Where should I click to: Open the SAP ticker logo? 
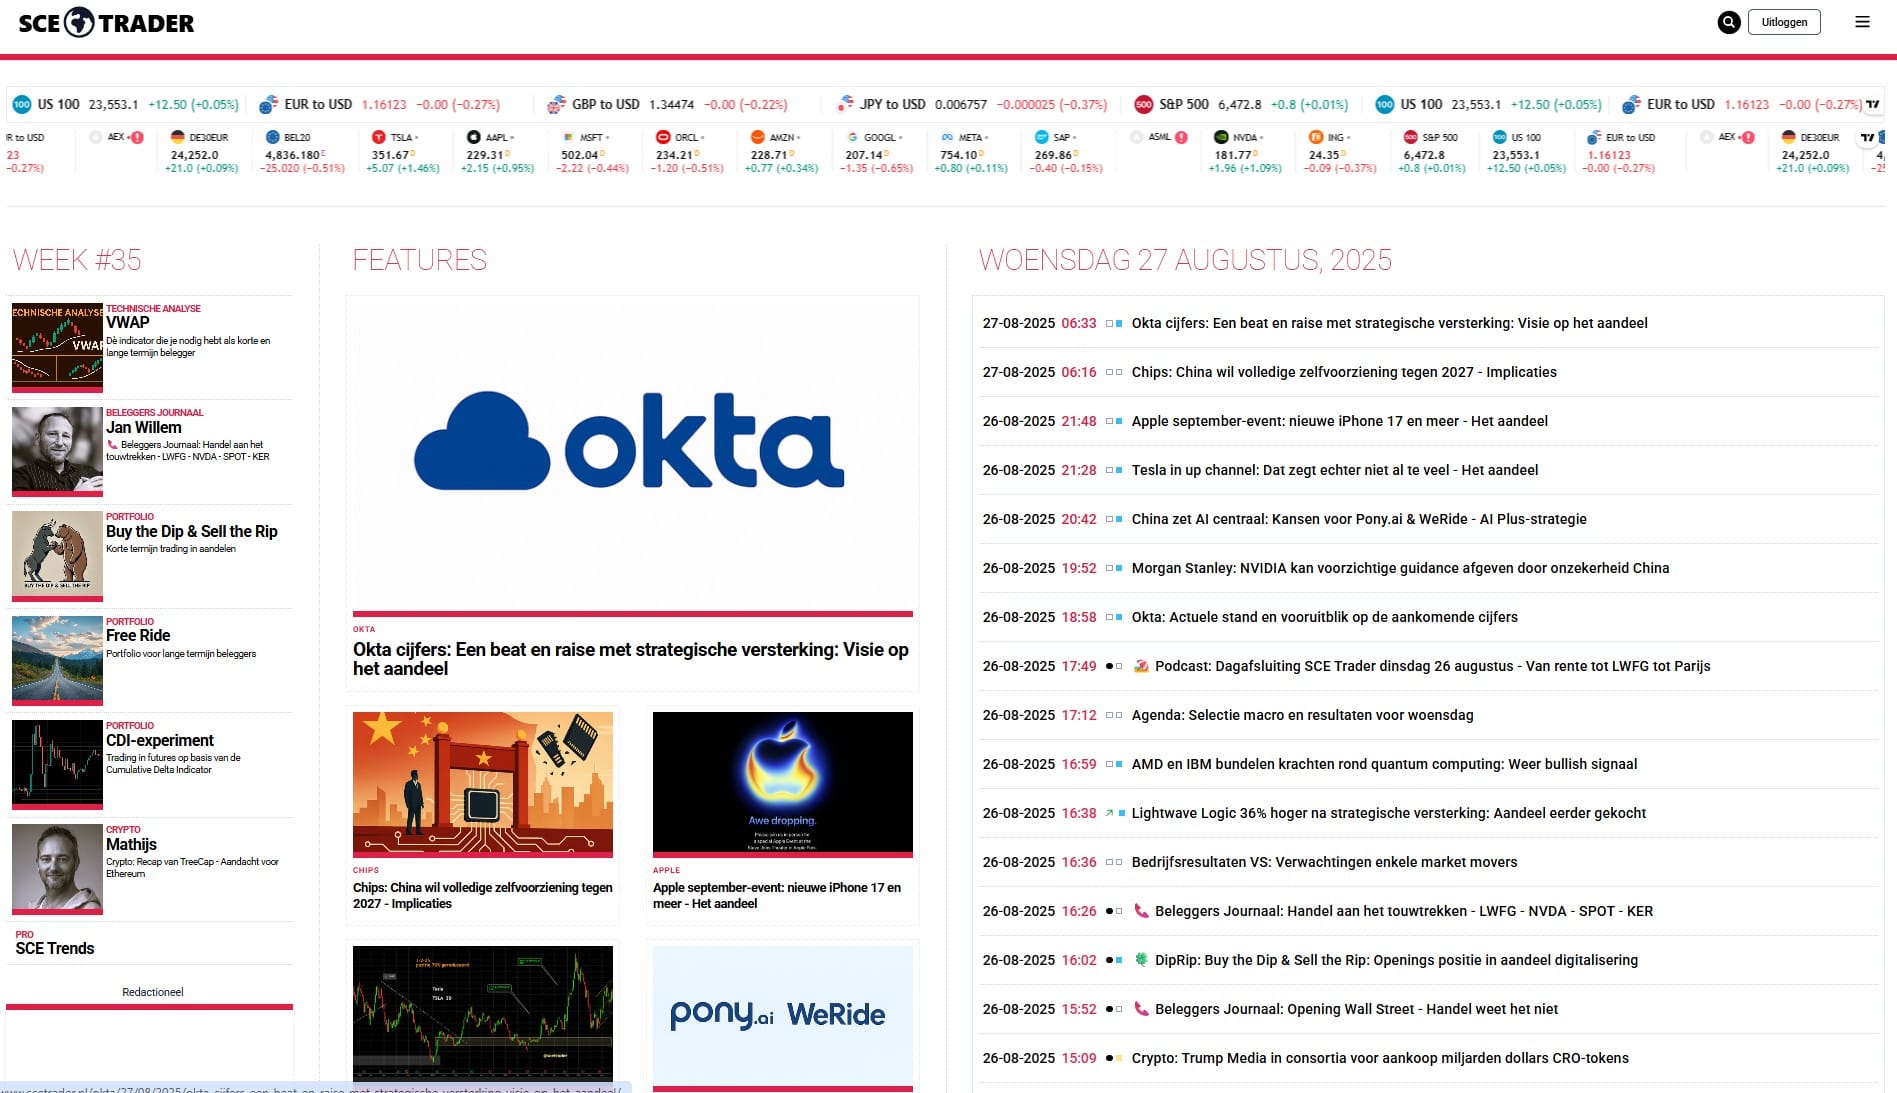pos(1042,137)
